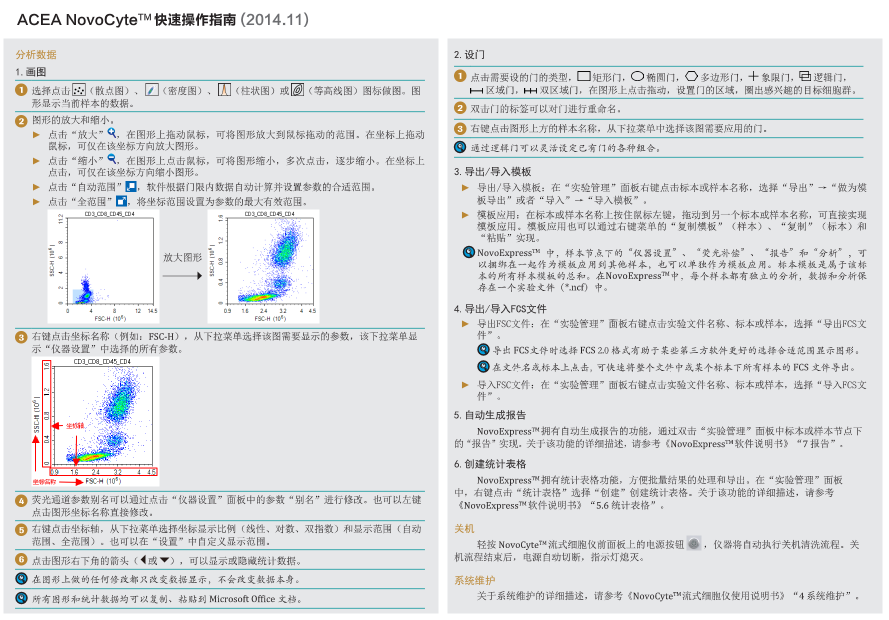This screenshot has height=620, width=889.
Task: Select the bi-range gate (双区域门) icon
Action: (x=530, y=90)
